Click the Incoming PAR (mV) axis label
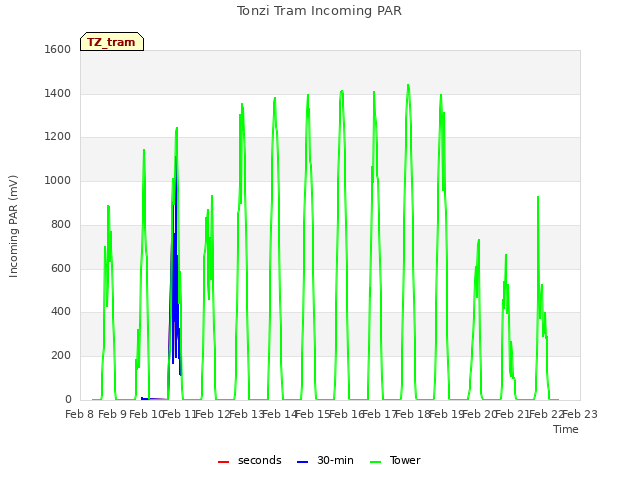The image size is (640, 480). coord(13,227)
